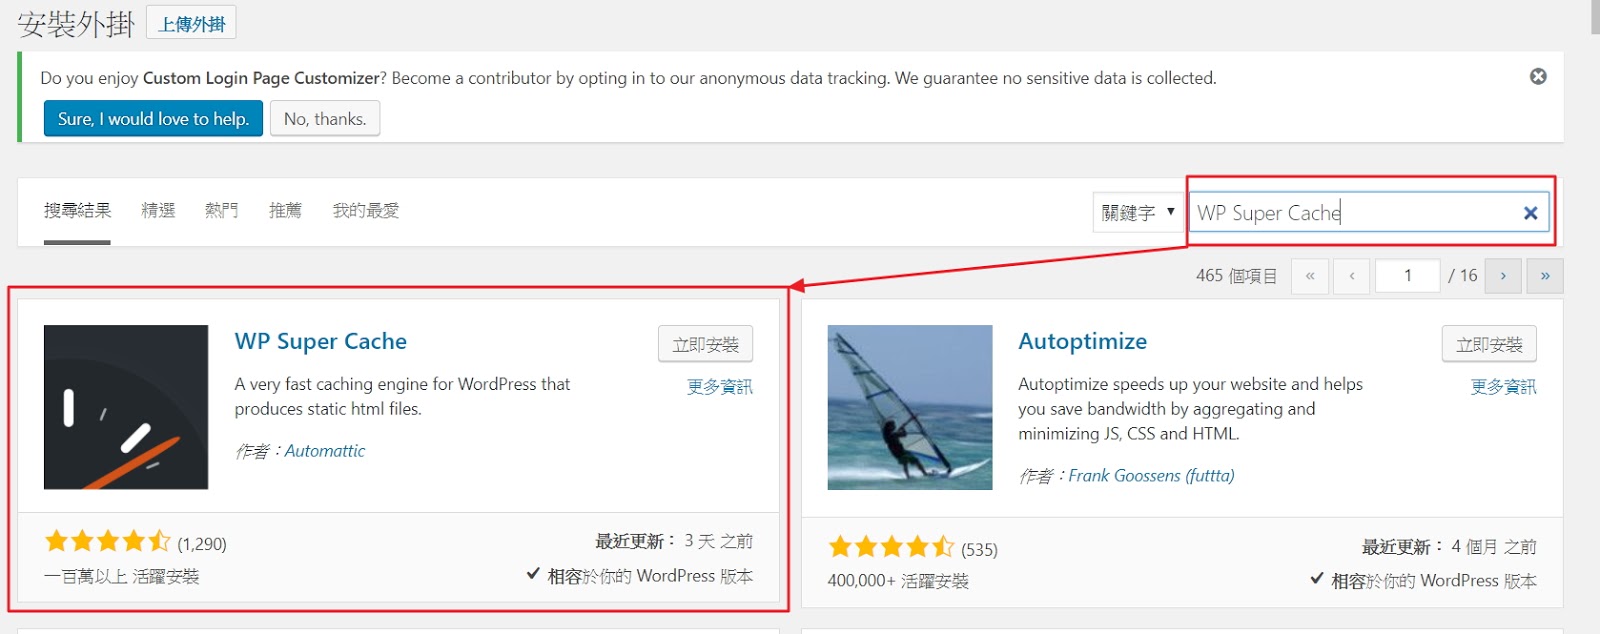Open the Automattic author link

325,451
